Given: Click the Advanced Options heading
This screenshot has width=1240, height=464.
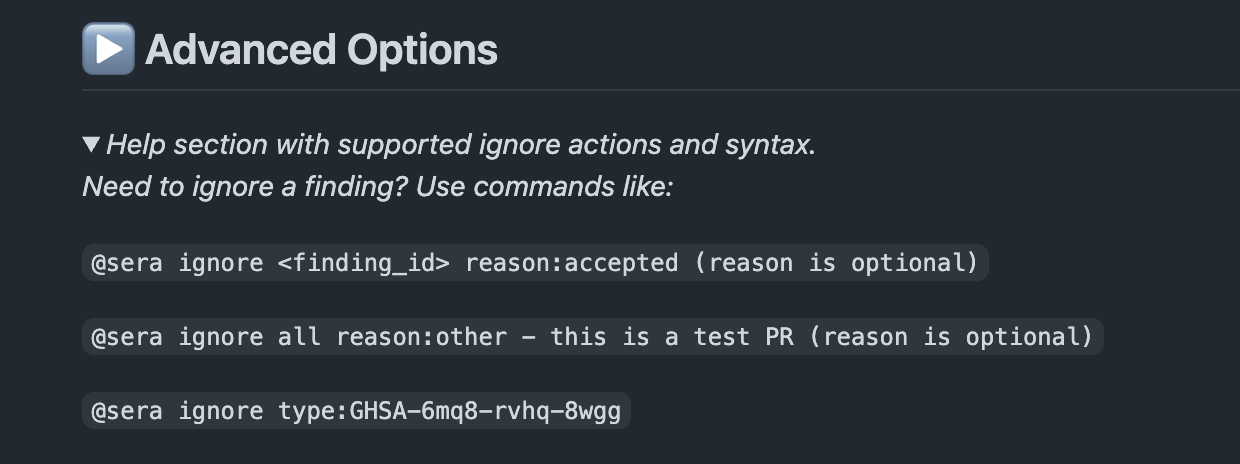Looking at the screenshot, I should point(321,49).
